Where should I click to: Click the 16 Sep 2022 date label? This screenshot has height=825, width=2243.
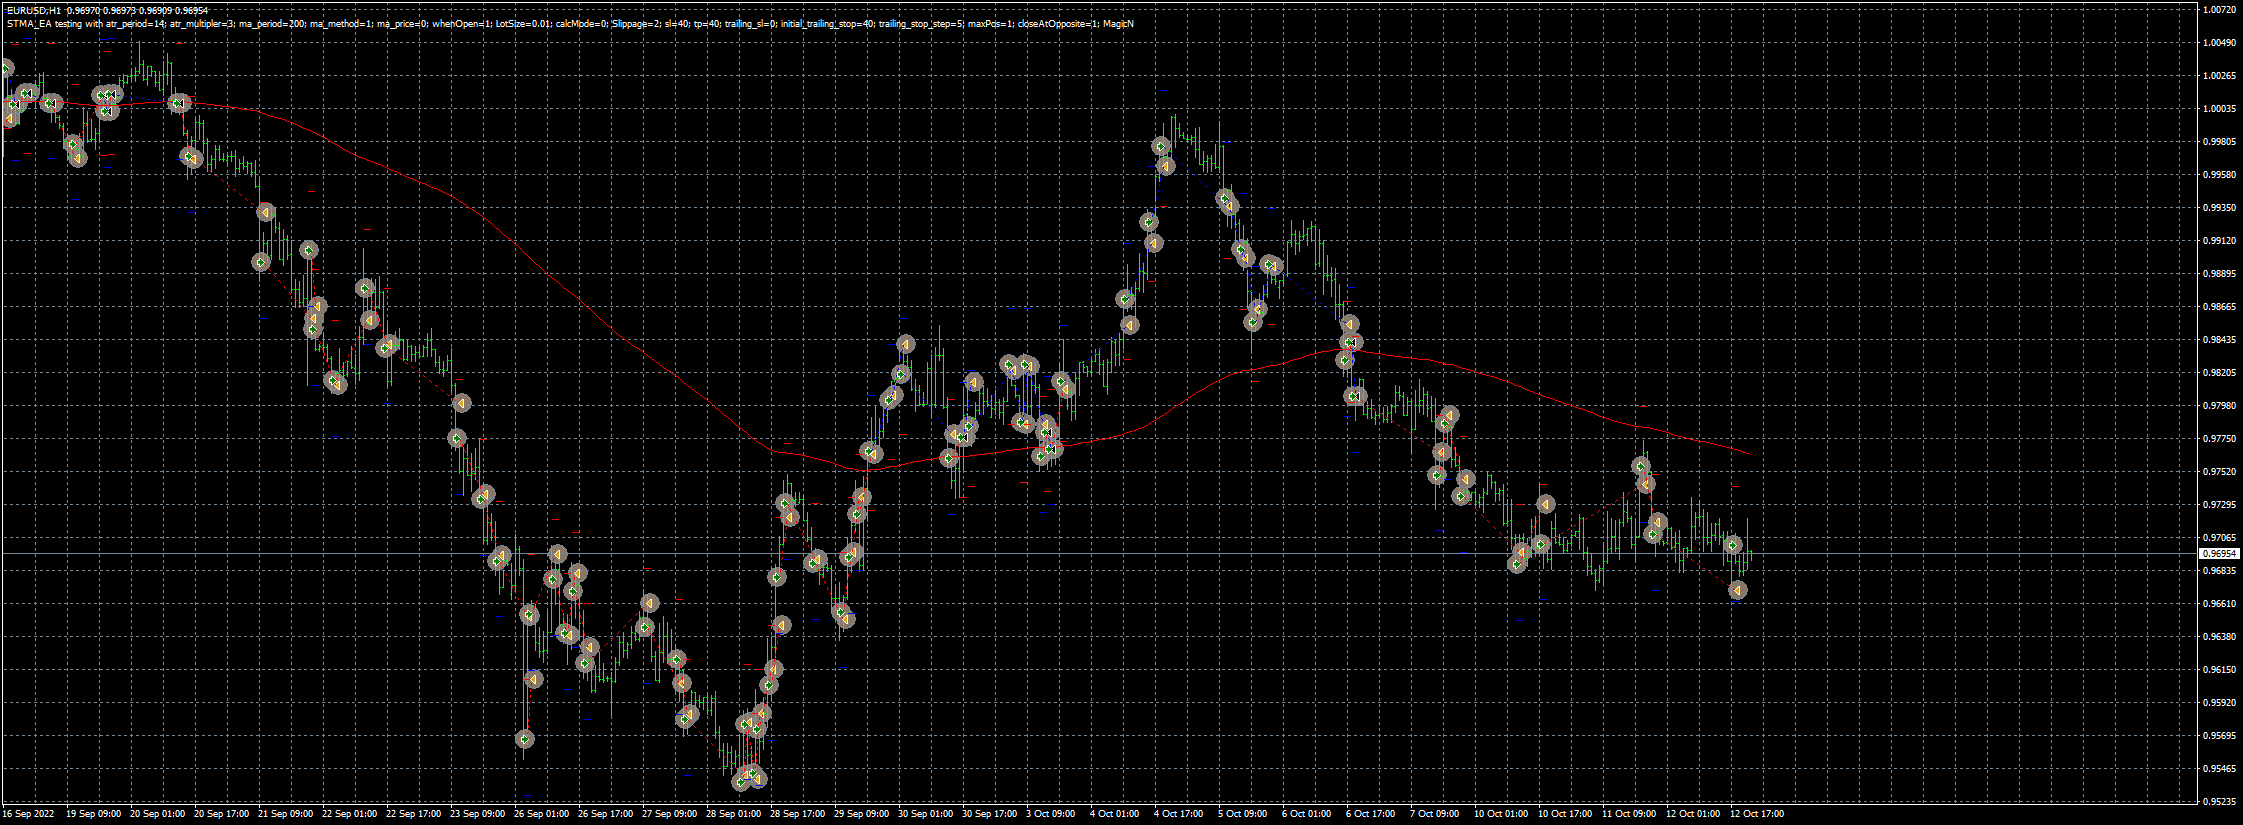coord(28,814)
